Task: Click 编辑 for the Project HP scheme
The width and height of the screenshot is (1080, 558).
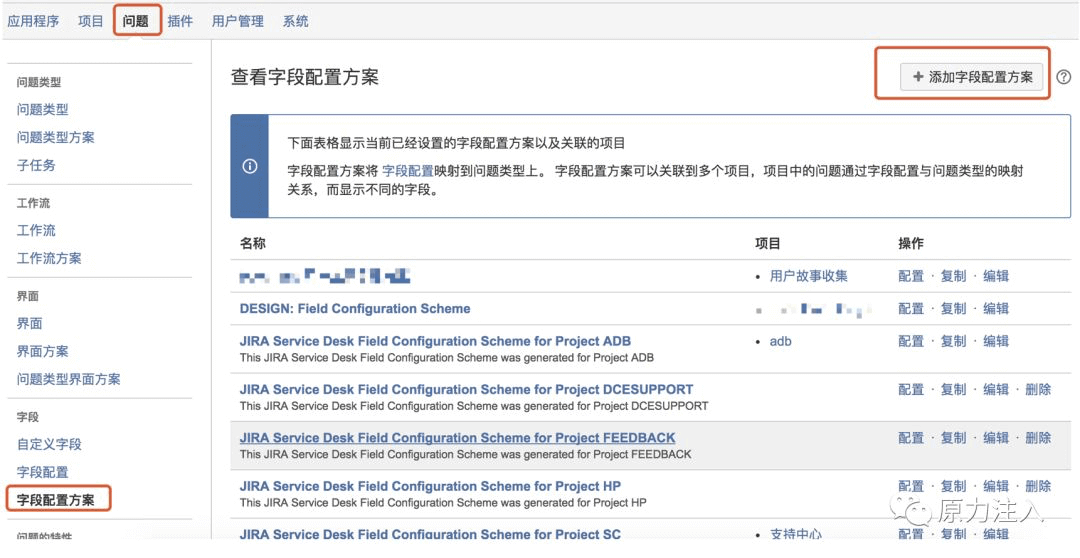Action: coord(996,486)
